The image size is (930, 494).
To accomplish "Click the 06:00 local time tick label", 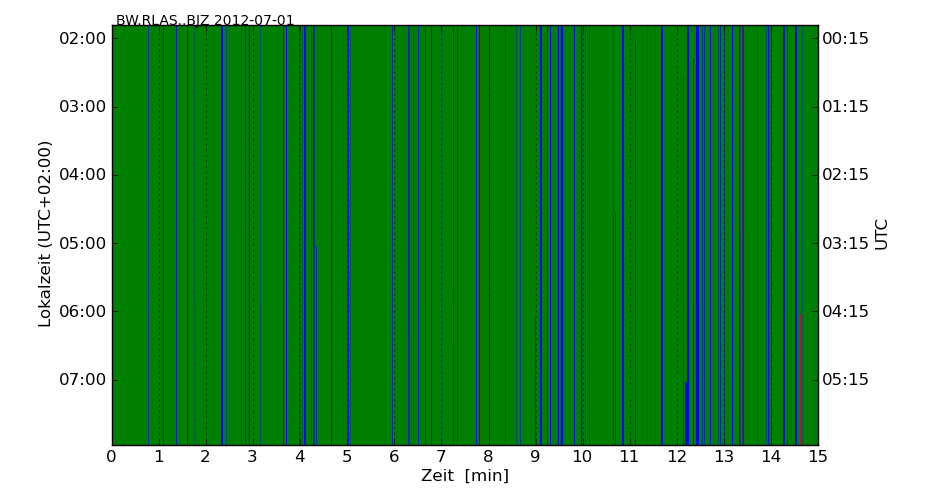I will (82, 311).
